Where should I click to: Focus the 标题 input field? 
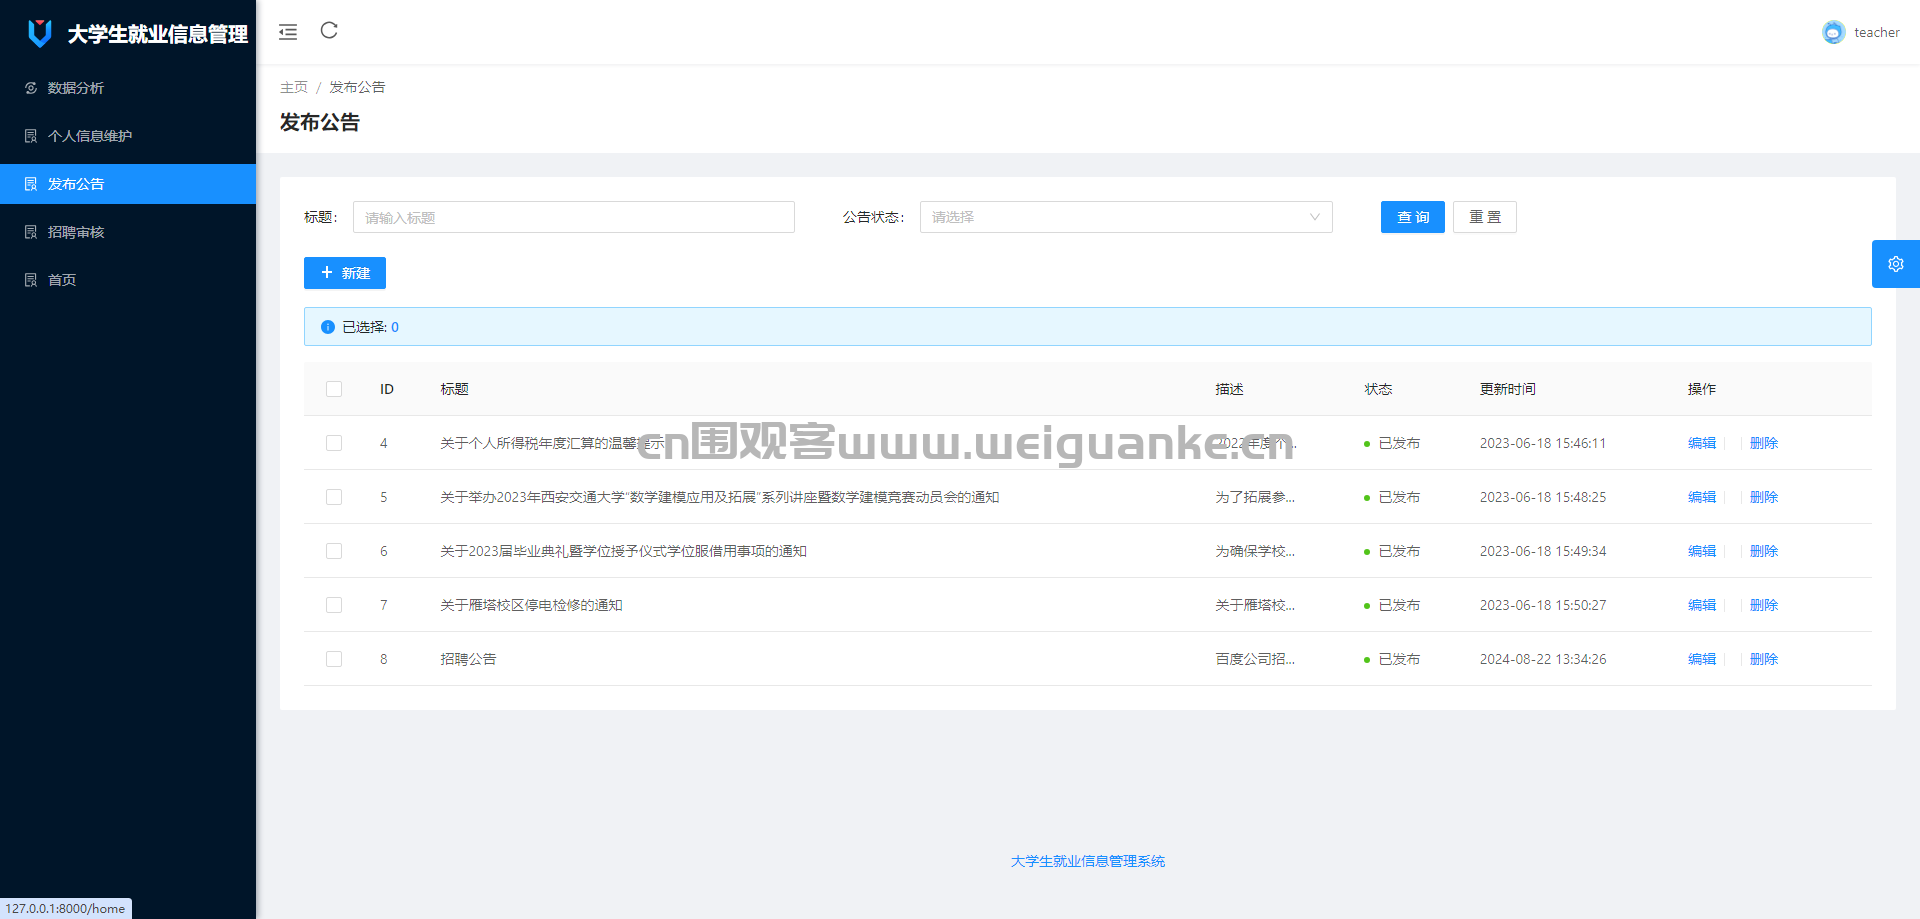point(574,217)
